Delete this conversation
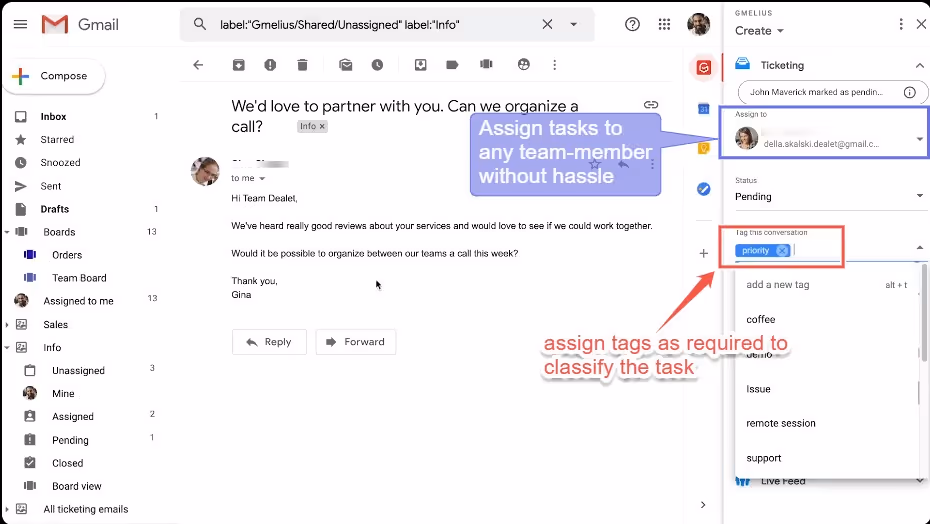Screen dimensions: 930x524 pos(302,65)
